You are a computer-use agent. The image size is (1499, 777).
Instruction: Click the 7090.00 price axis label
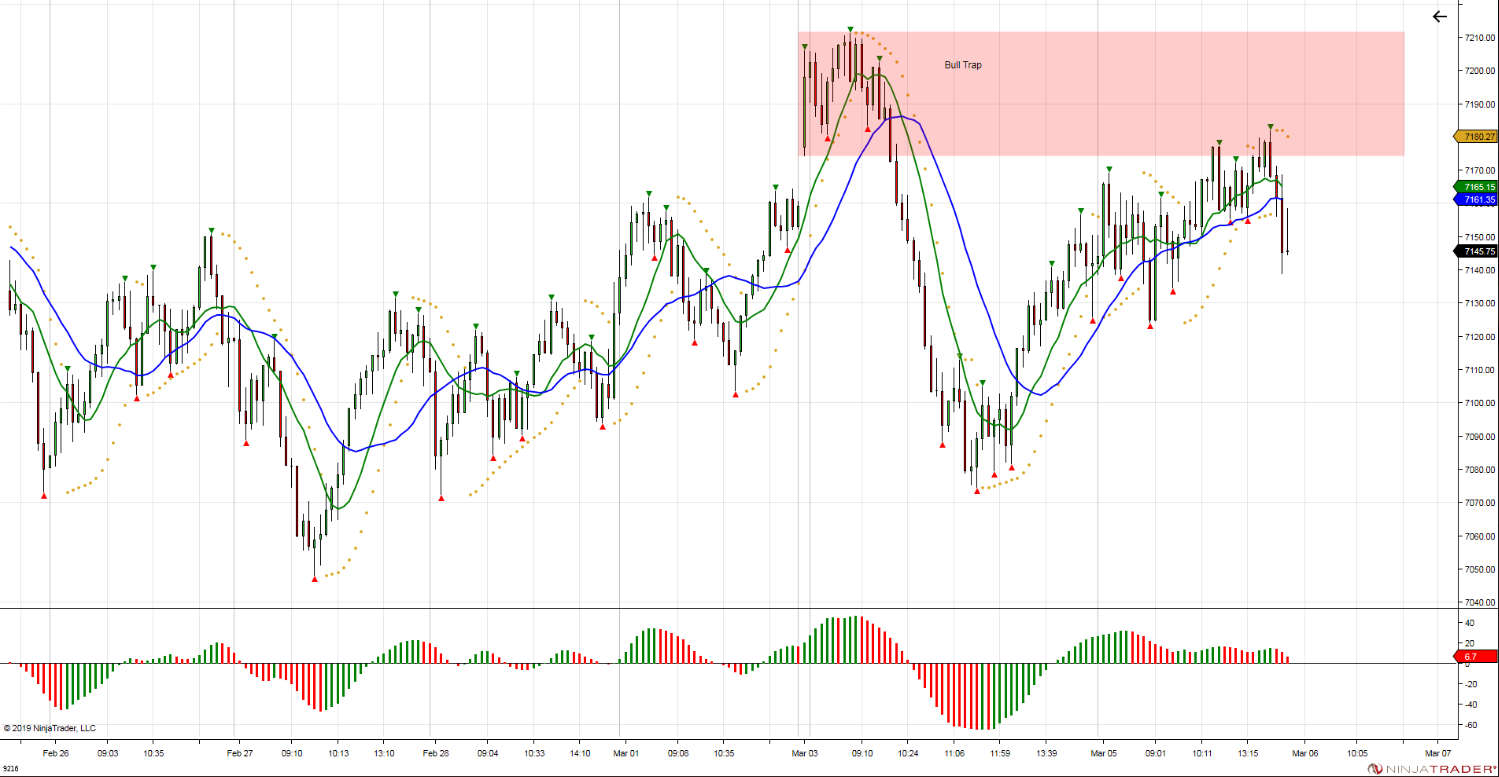(1479, 436)
